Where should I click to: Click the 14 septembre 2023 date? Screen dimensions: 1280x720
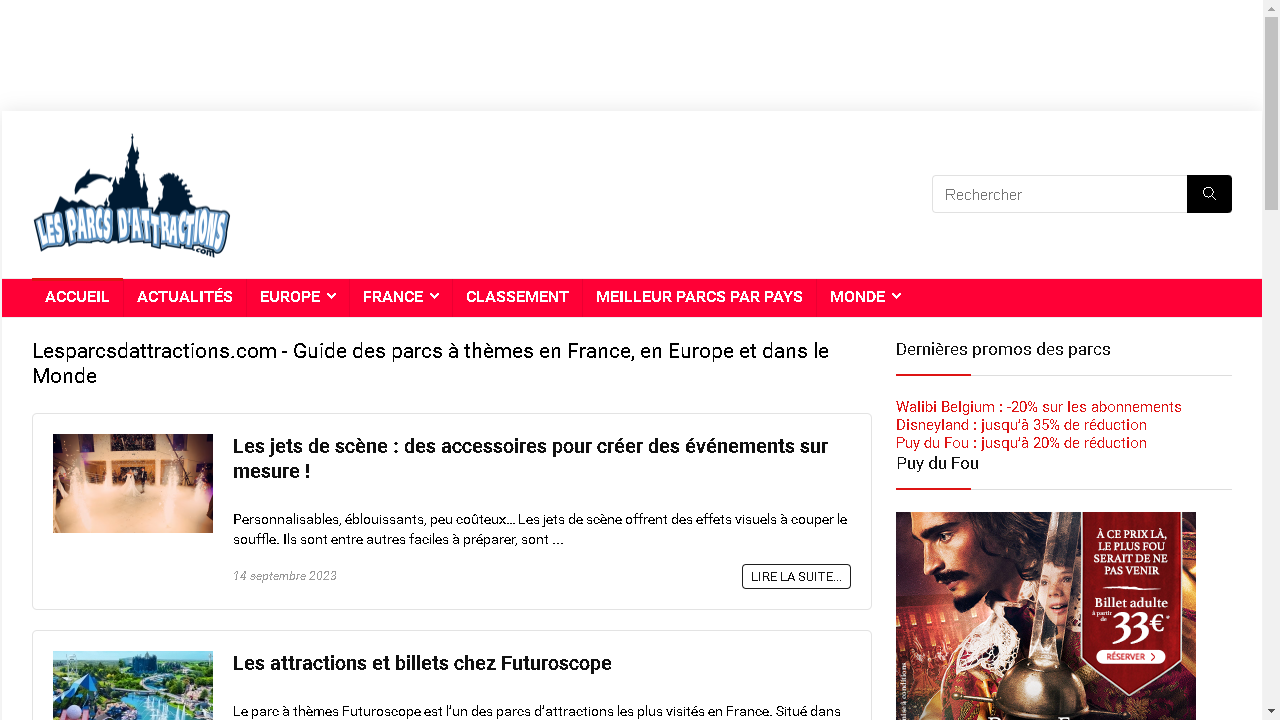(285, 576)
